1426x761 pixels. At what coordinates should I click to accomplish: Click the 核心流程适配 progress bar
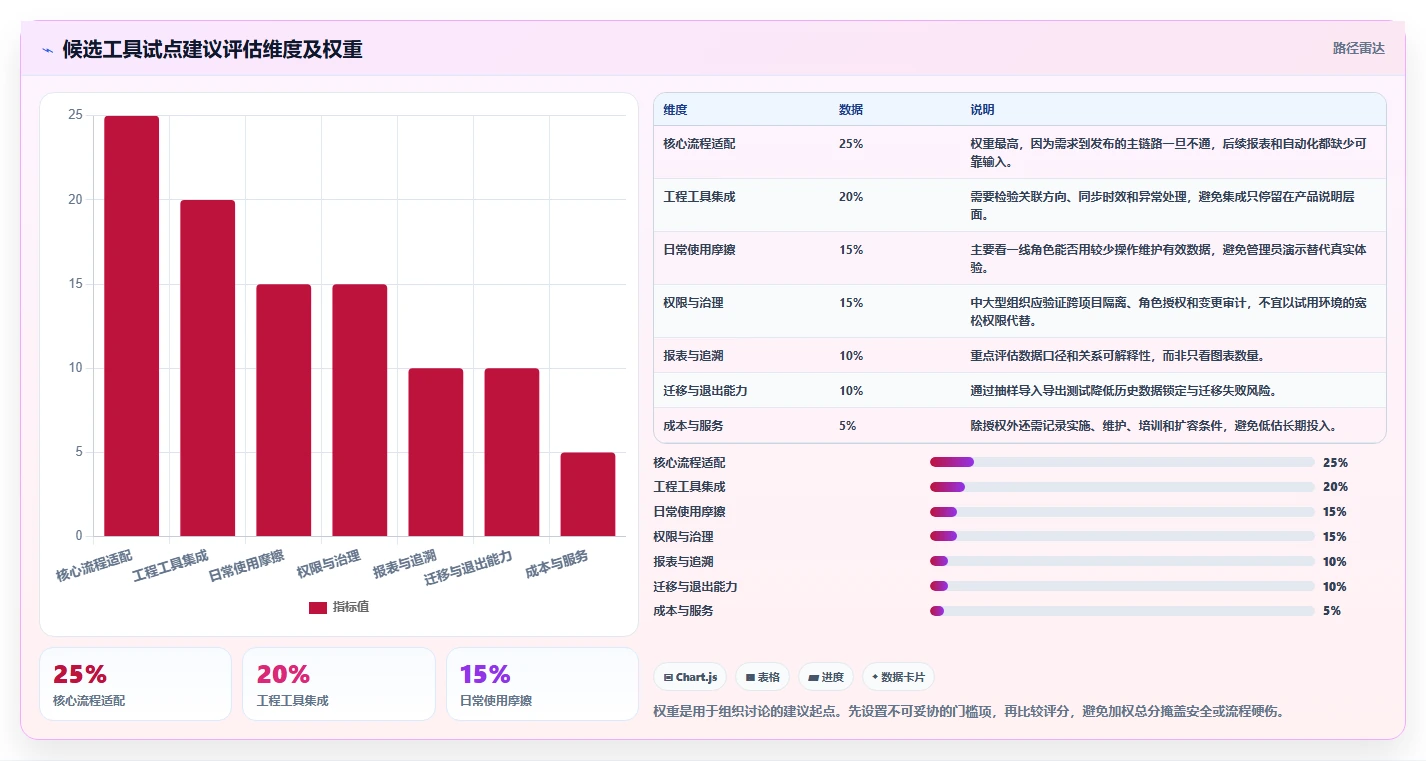1122,462
